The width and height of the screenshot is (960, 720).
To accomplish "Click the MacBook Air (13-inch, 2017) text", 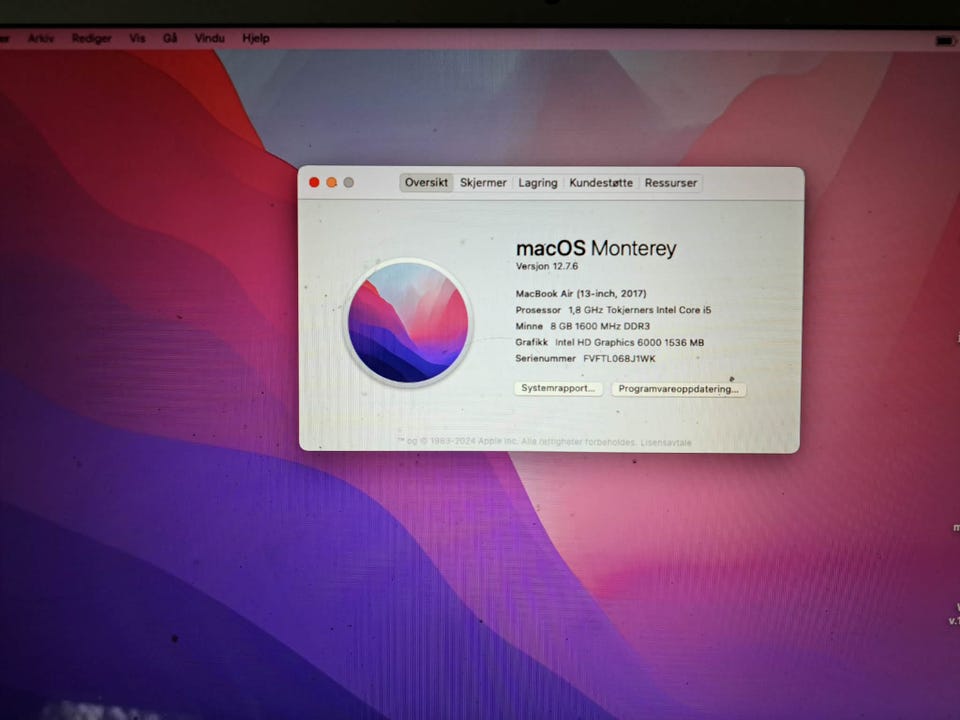I will (x=581, y=294).
